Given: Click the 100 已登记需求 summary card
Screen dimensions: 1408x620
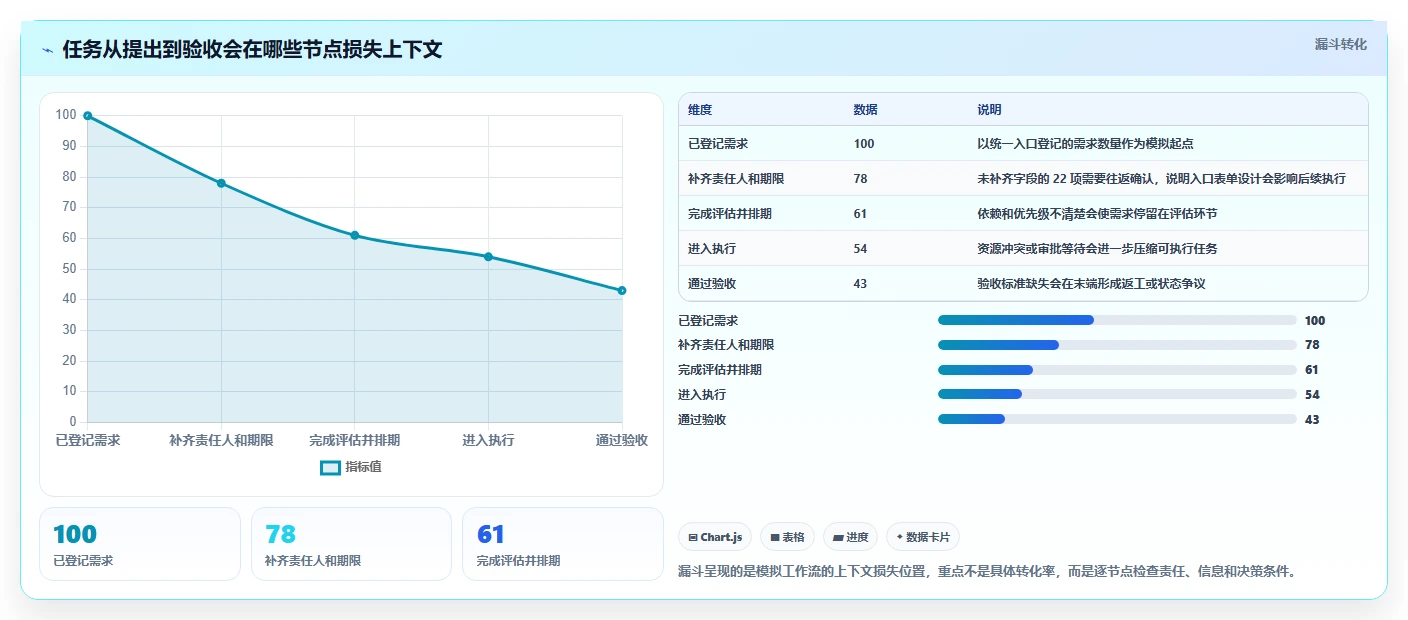Looking at the screenshot, I should coord(140,544).
